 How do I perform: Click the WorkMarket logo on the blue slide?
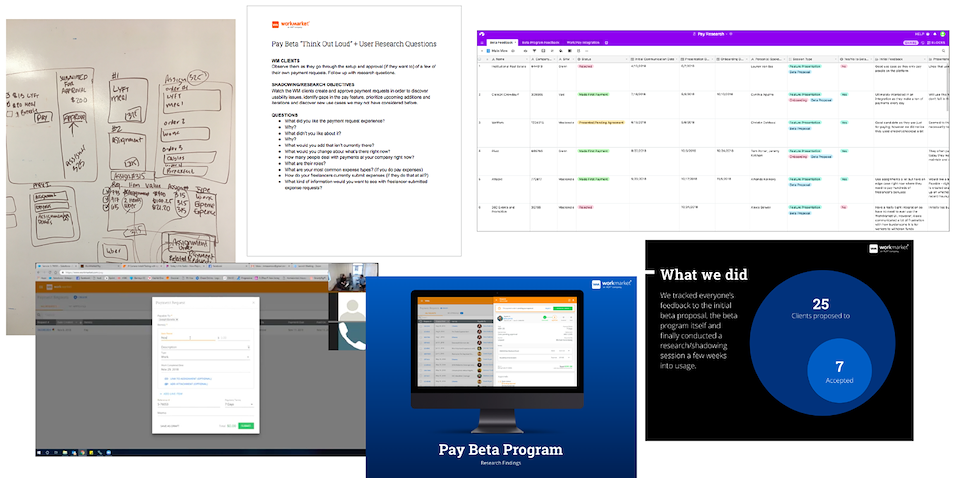click(611, 285)
